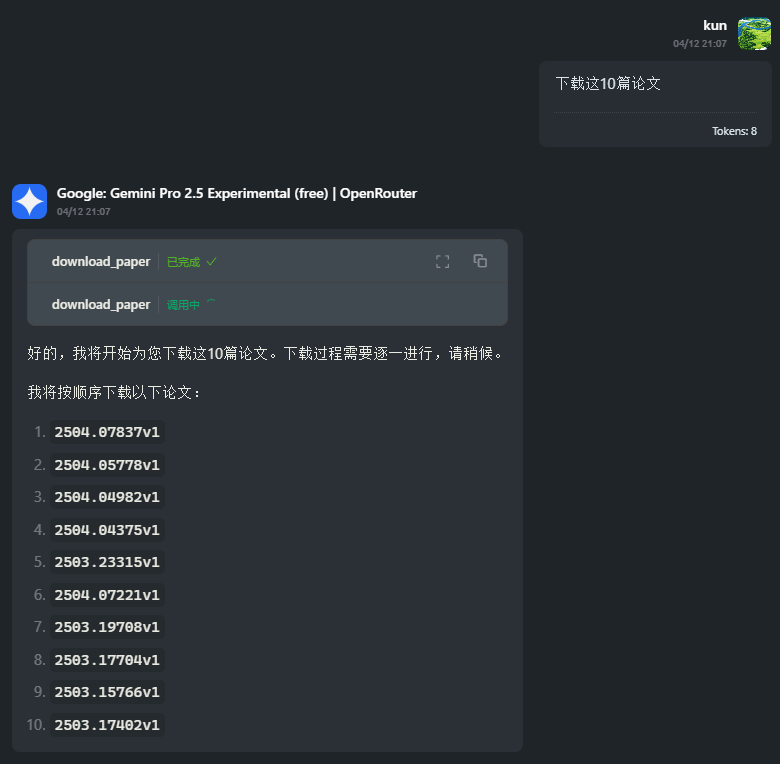
Task: Click the username kun
Action: pyautogui.click(x=715, y=25)
